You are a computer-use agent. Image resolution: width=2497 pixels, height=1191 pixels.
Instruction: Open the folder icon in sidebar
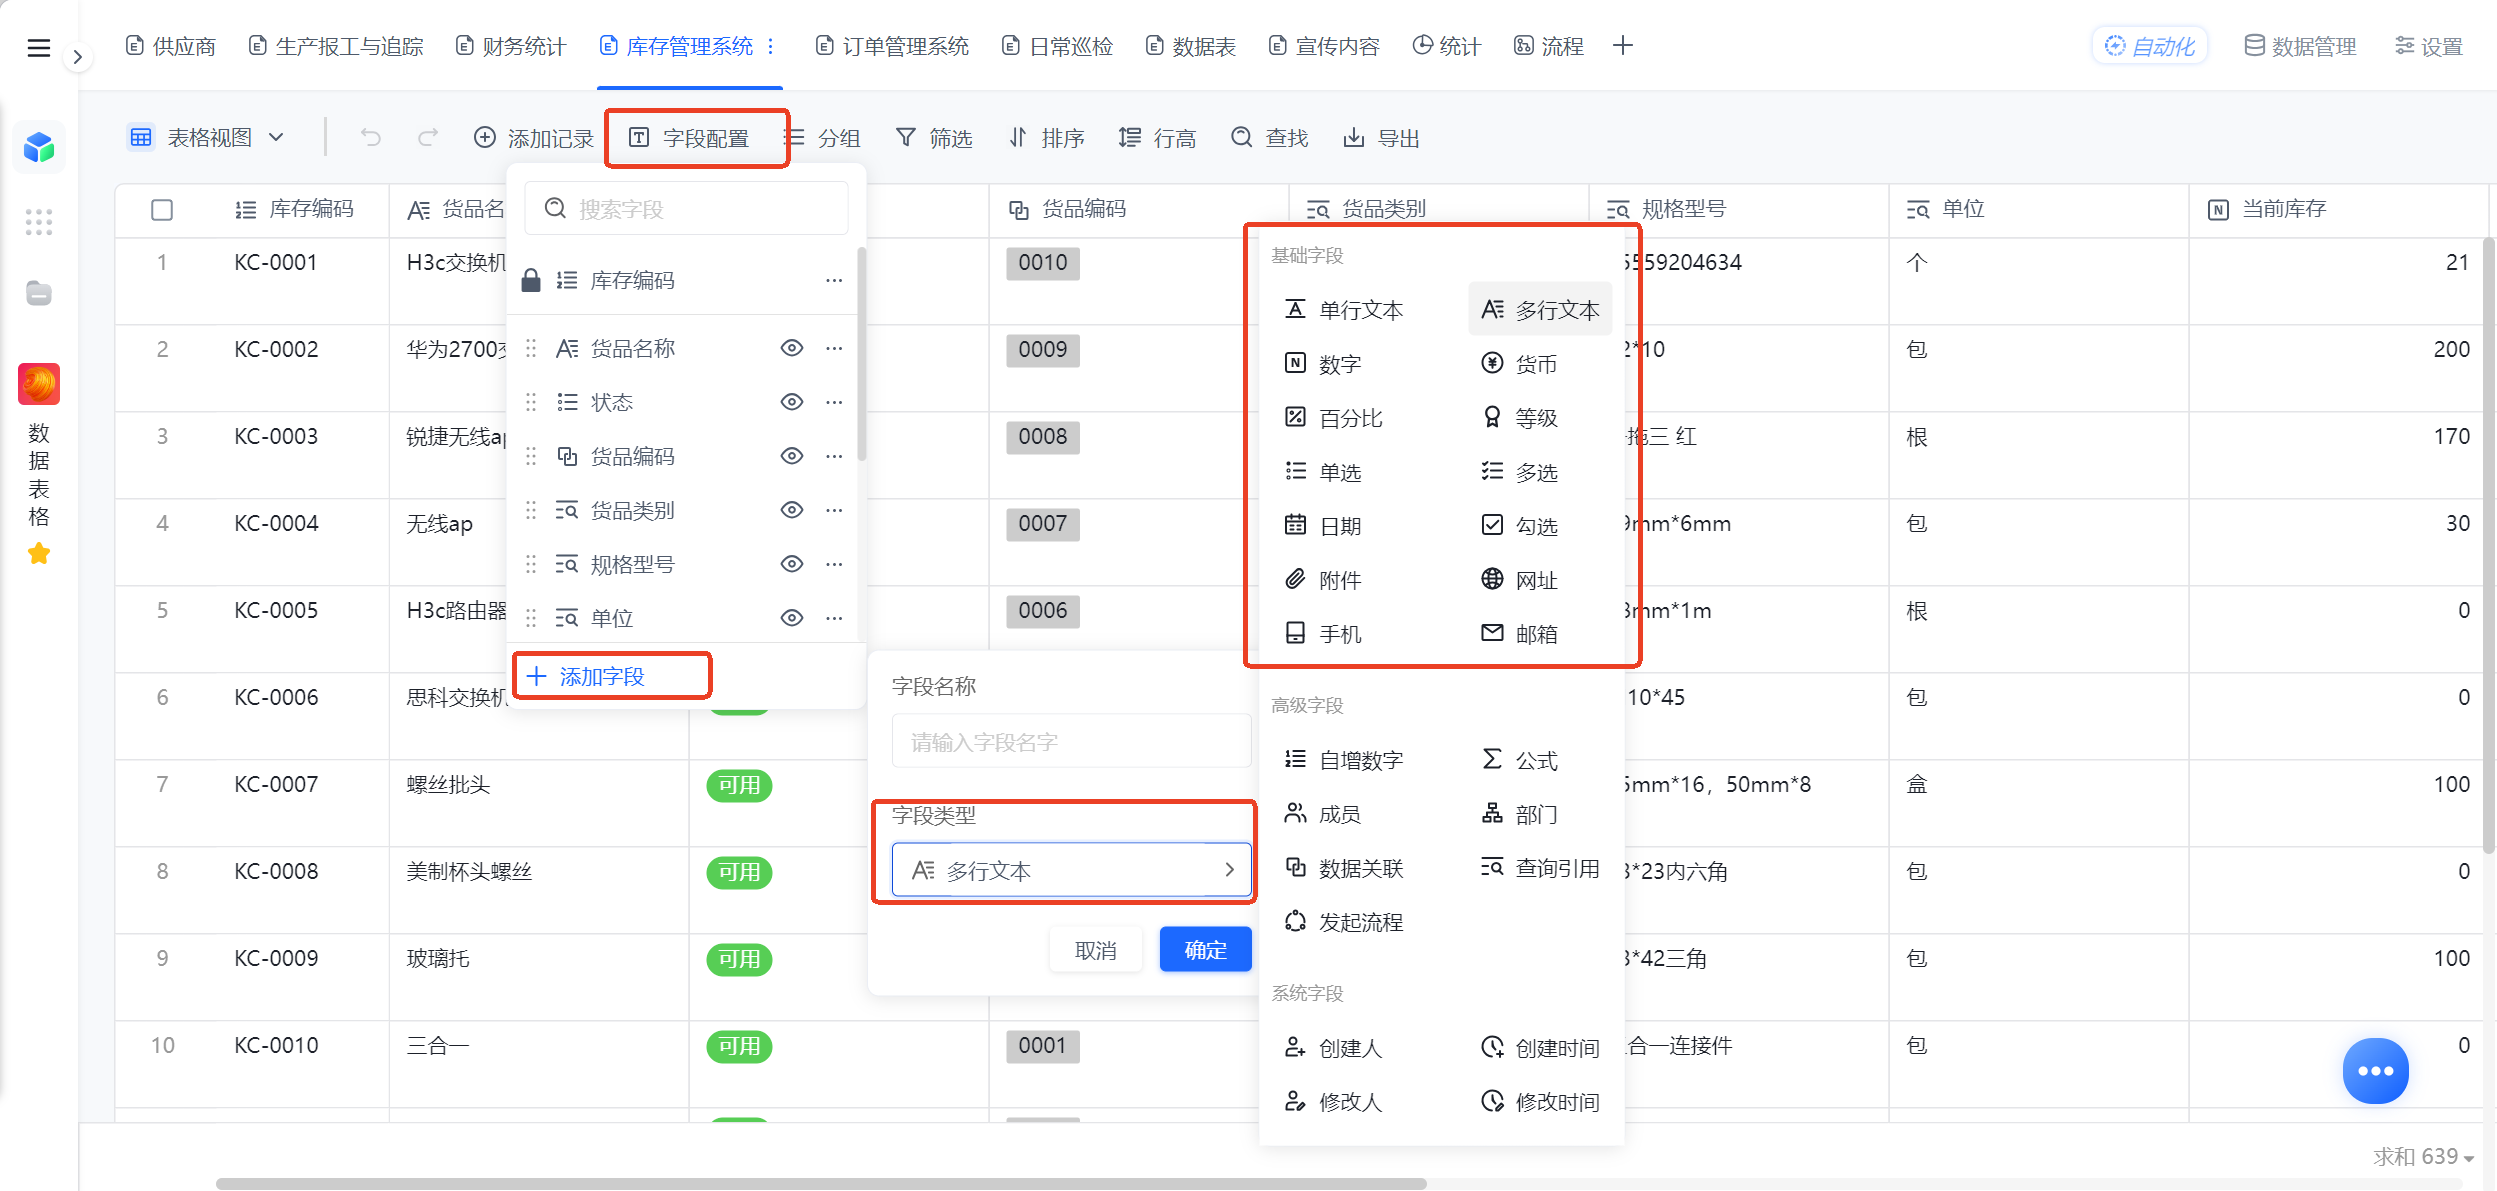tap(39, 293)
